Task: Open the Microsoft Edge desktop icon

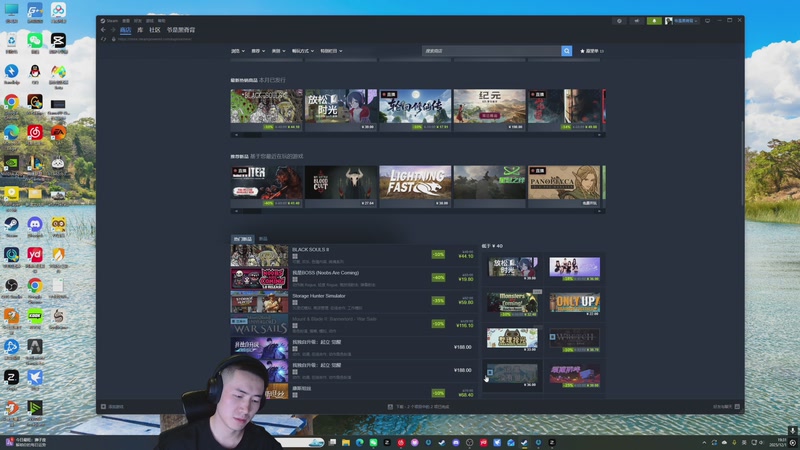Action: (x=11, y=134)
